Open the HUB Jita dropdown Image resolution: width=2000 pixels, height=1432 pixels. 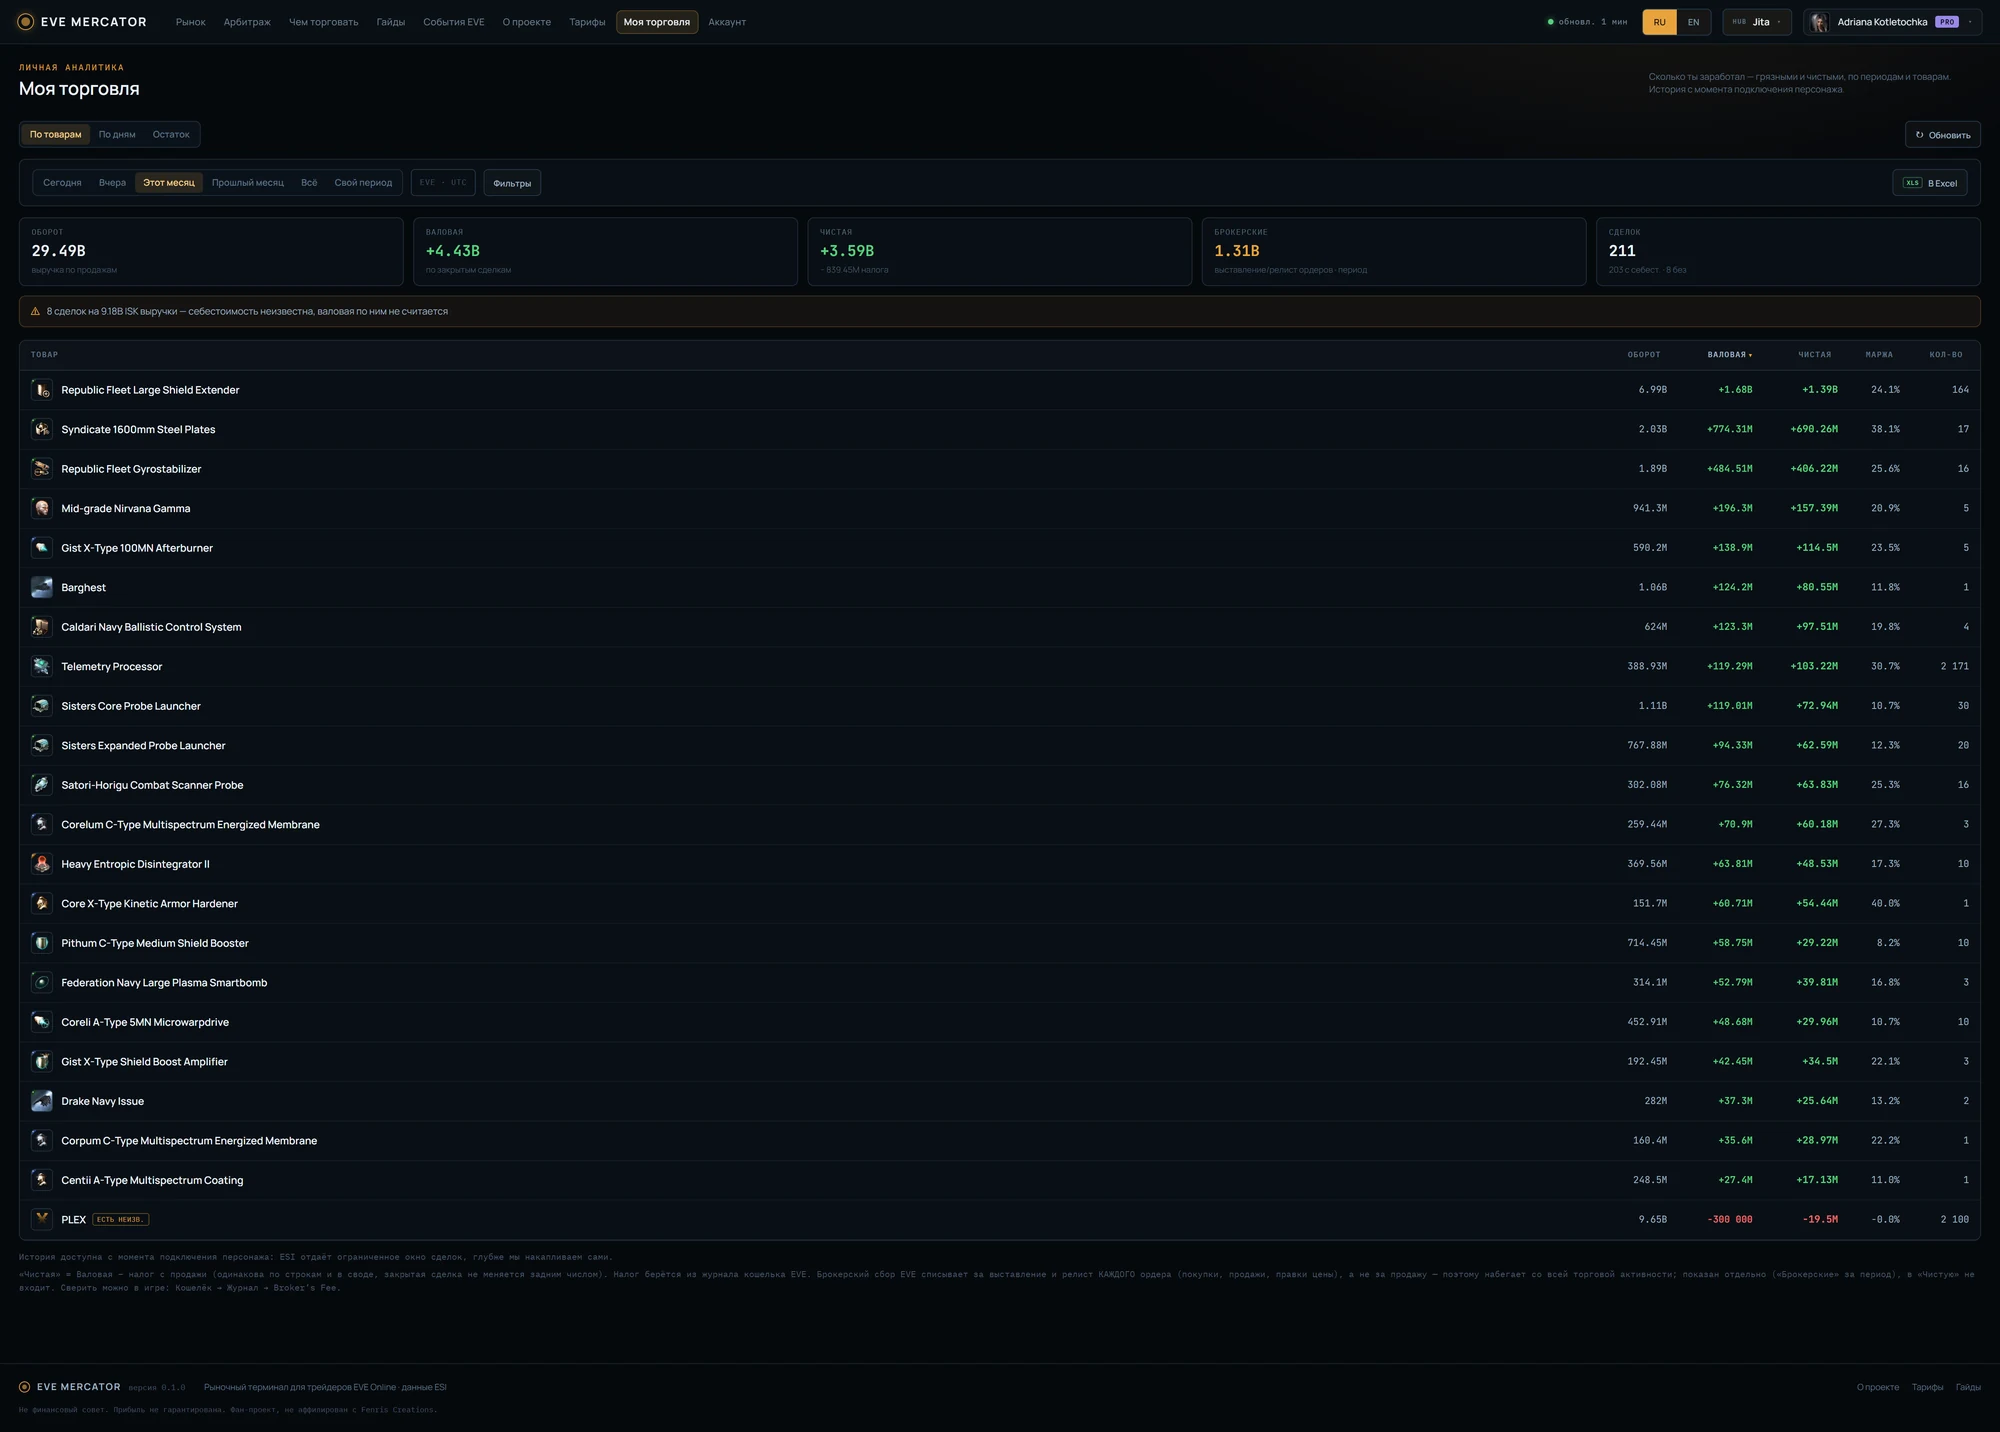[x=1757, y=22]
